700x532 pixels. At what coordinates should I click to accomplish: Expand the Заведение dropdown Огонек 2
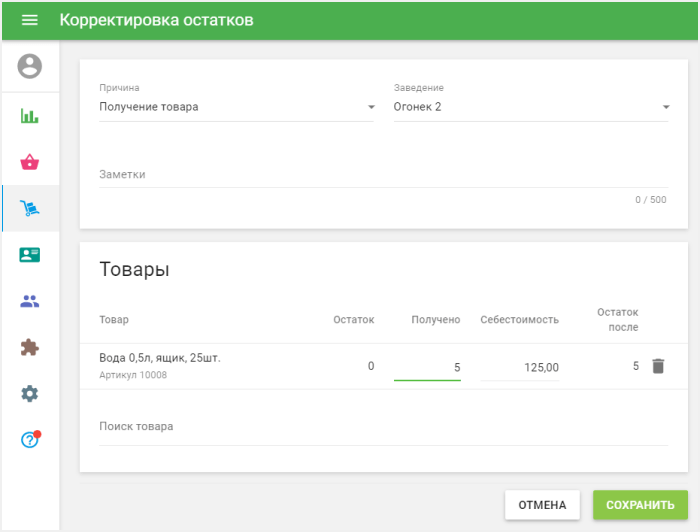tap(531, 107)
